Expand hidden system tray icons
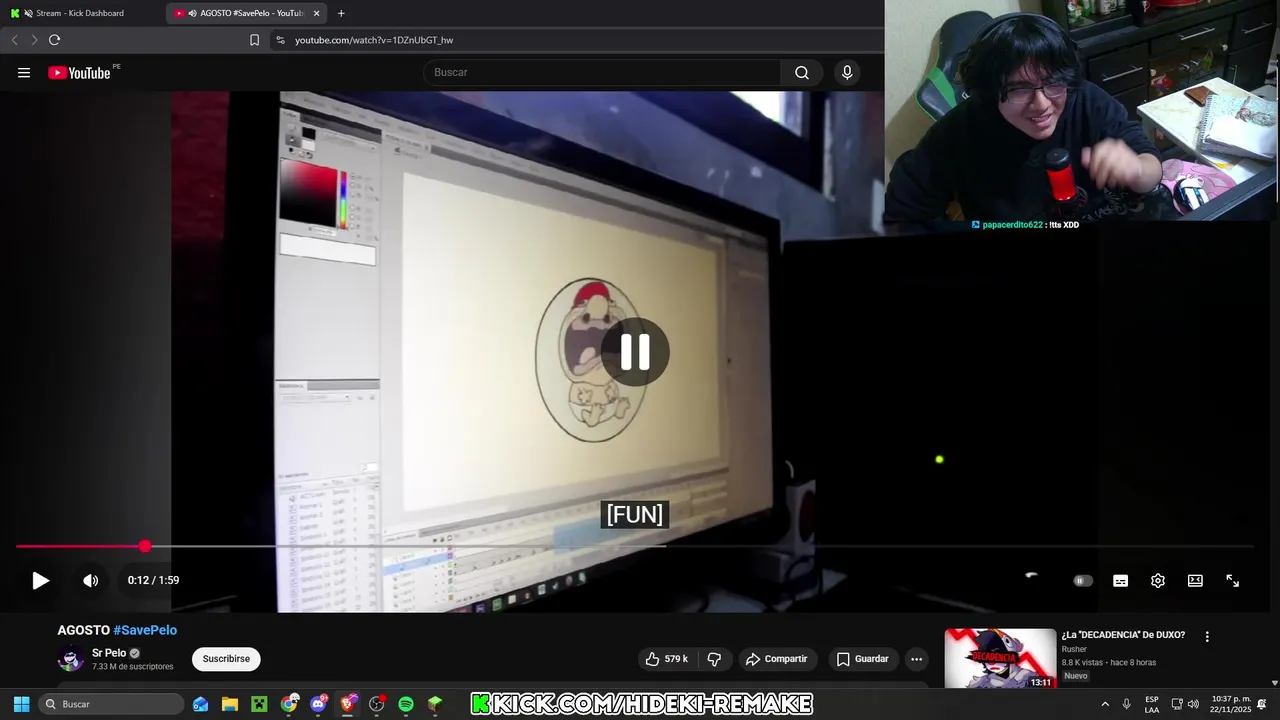The height and width of the screenshot is (720, 1280). click(x=1105, y=704)
